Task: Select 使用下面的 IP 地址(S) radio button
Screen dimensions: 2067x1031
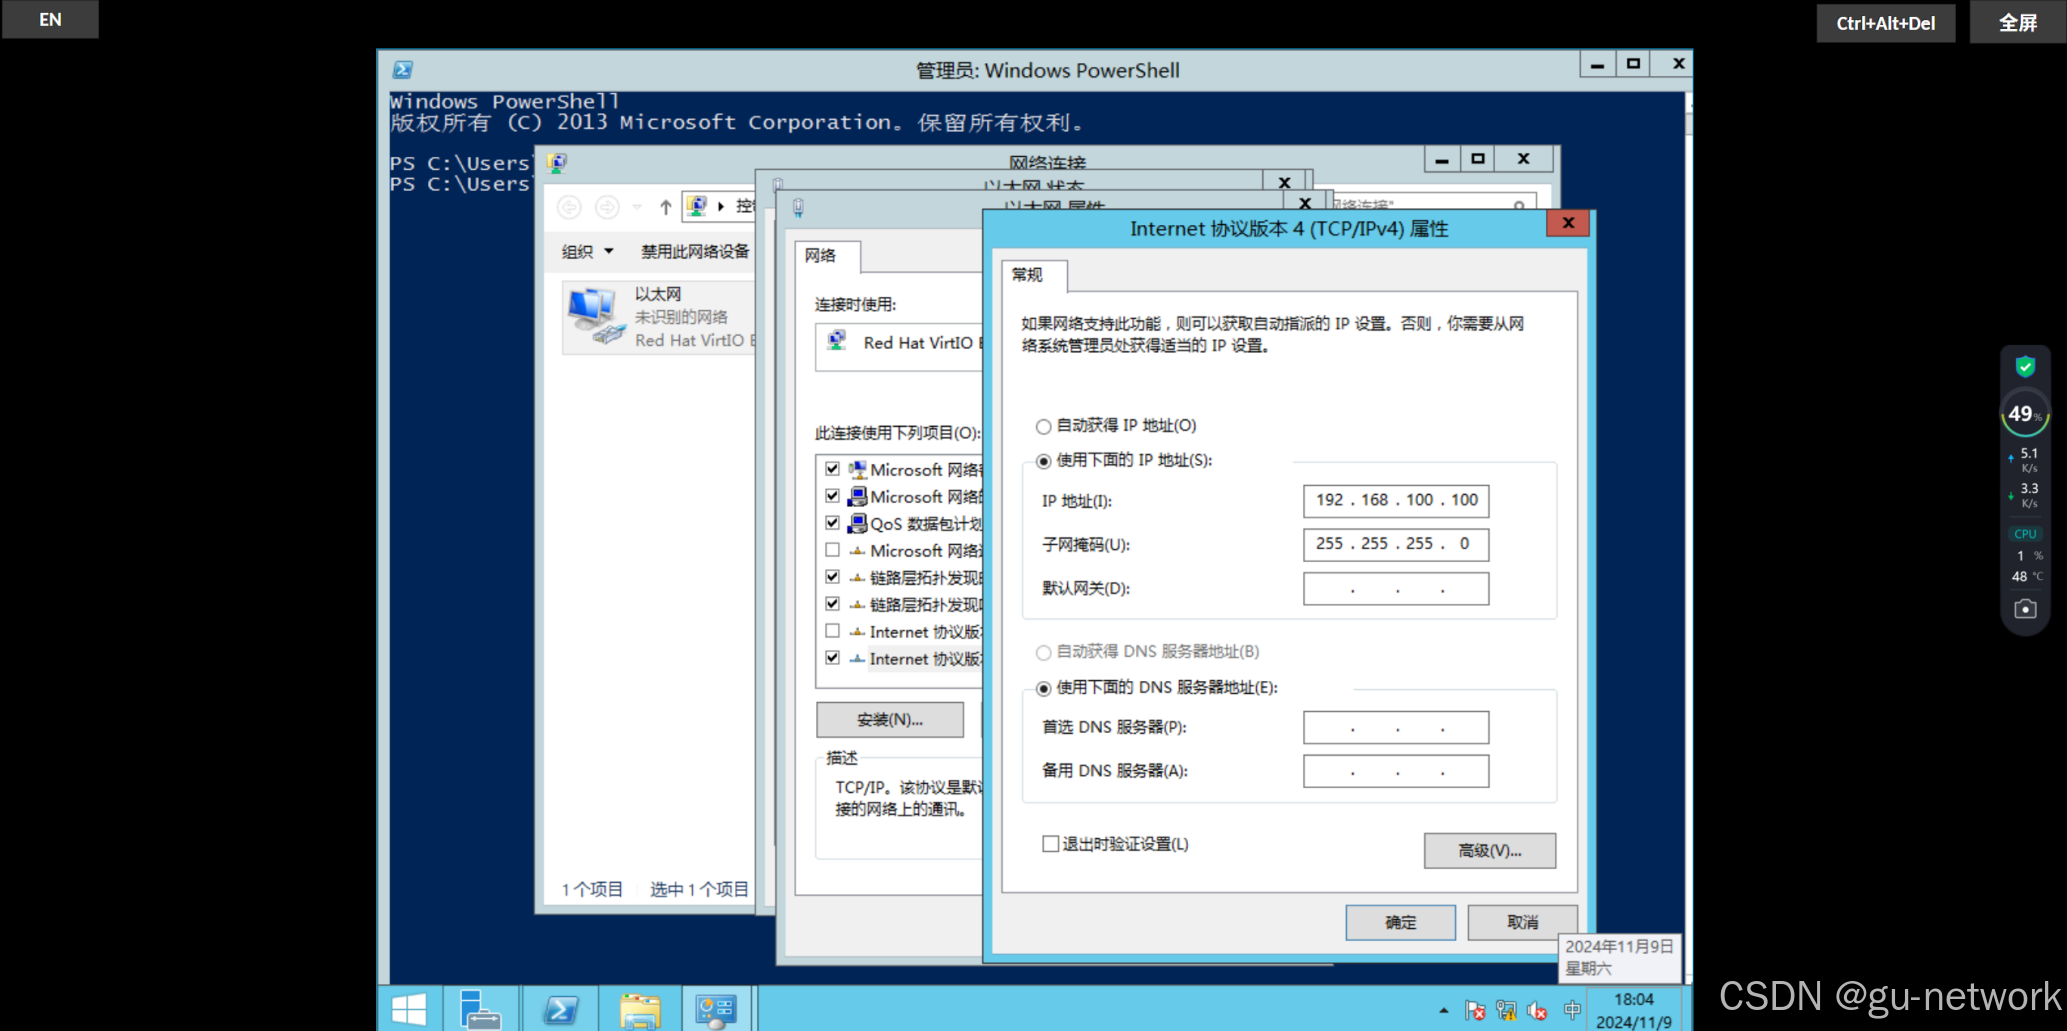Action: 1044,461
